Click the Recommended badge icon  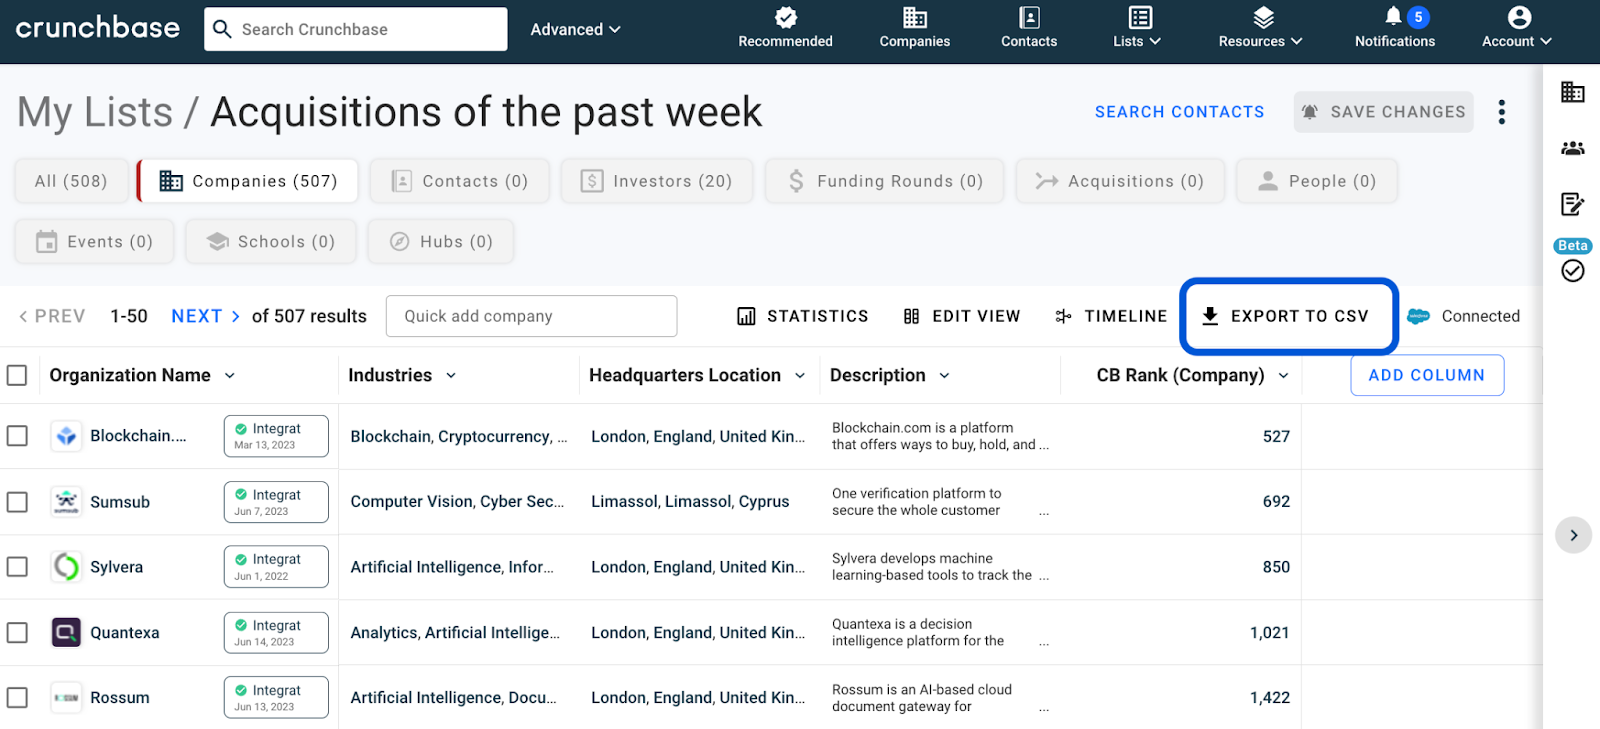pyautogui.click(x=786, y=18)
